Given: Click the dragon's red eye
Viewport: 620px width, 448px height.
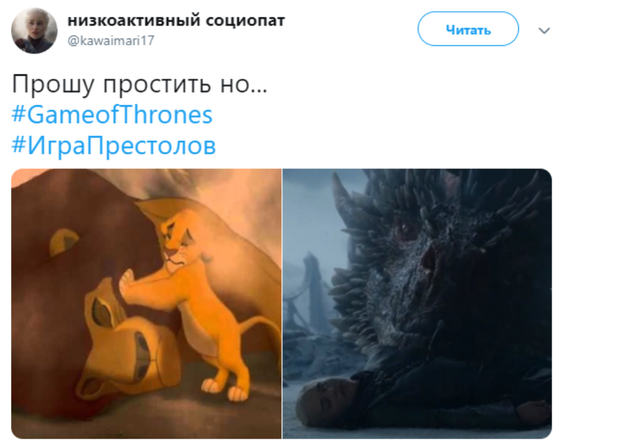Looking at the screenshot, I should (405, 230).
